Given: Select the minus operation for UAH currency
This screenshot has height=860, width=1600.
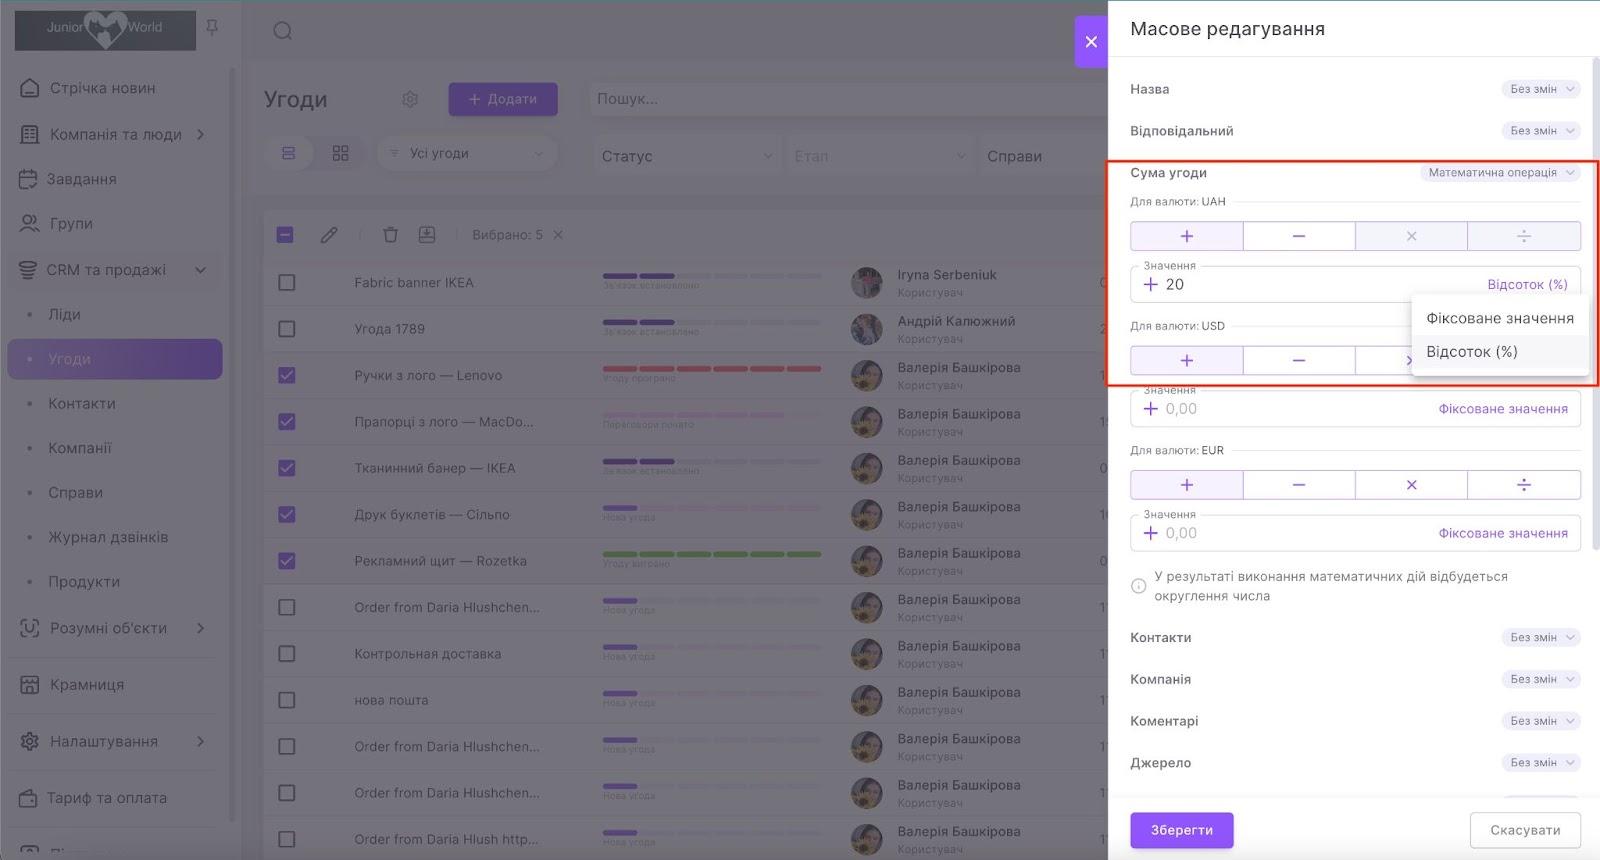Looking at the screenshot, I should tap(1298, 236).
